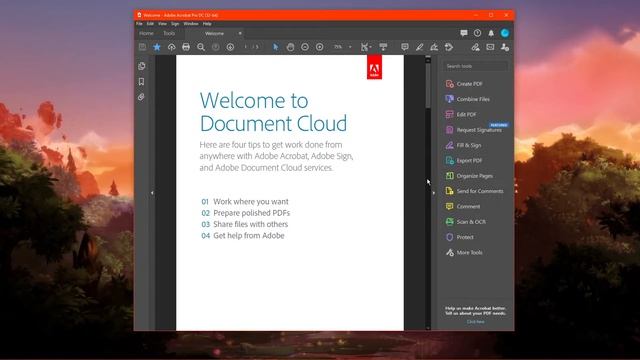The height and width of the screenshot is (360, 640).
Task: Open the page thumbnails panel
Action: pyautogui.click(x=142, y=66)
